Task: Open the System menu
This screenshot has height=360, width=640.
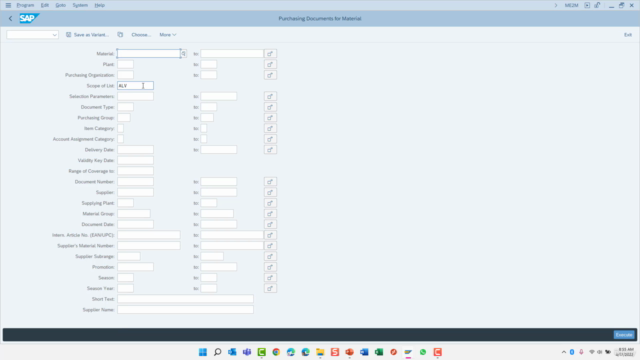Action: (x=80, y=5)
